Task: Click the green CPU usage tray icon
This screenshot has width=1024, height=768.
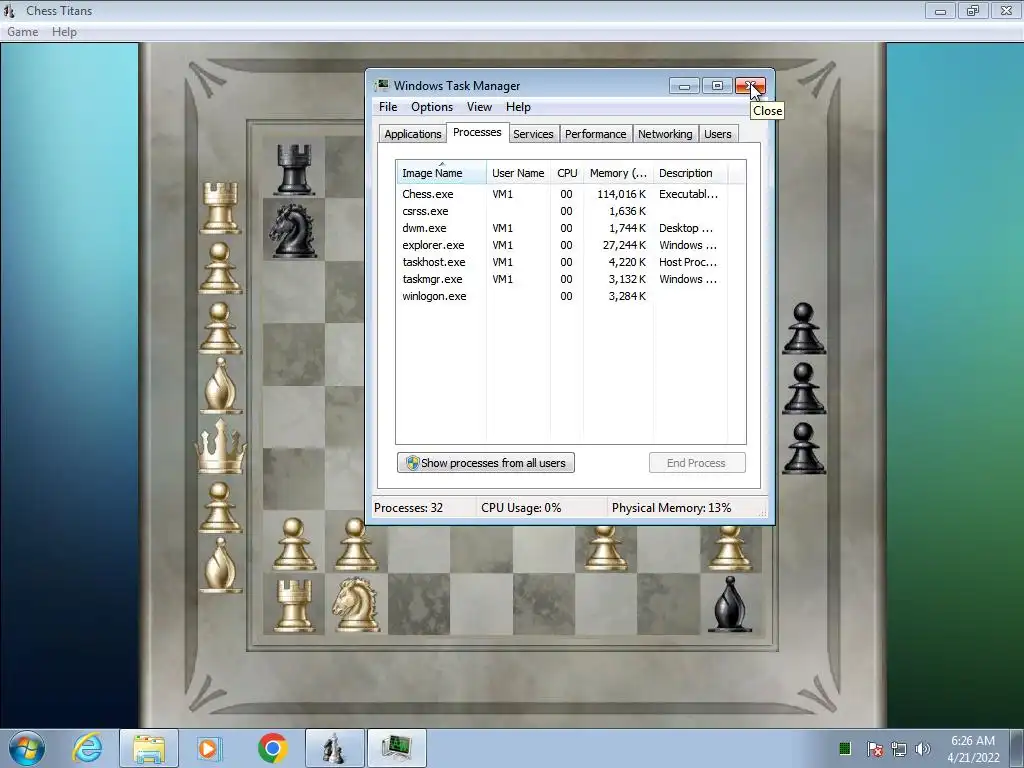Action: coord(845,748)
